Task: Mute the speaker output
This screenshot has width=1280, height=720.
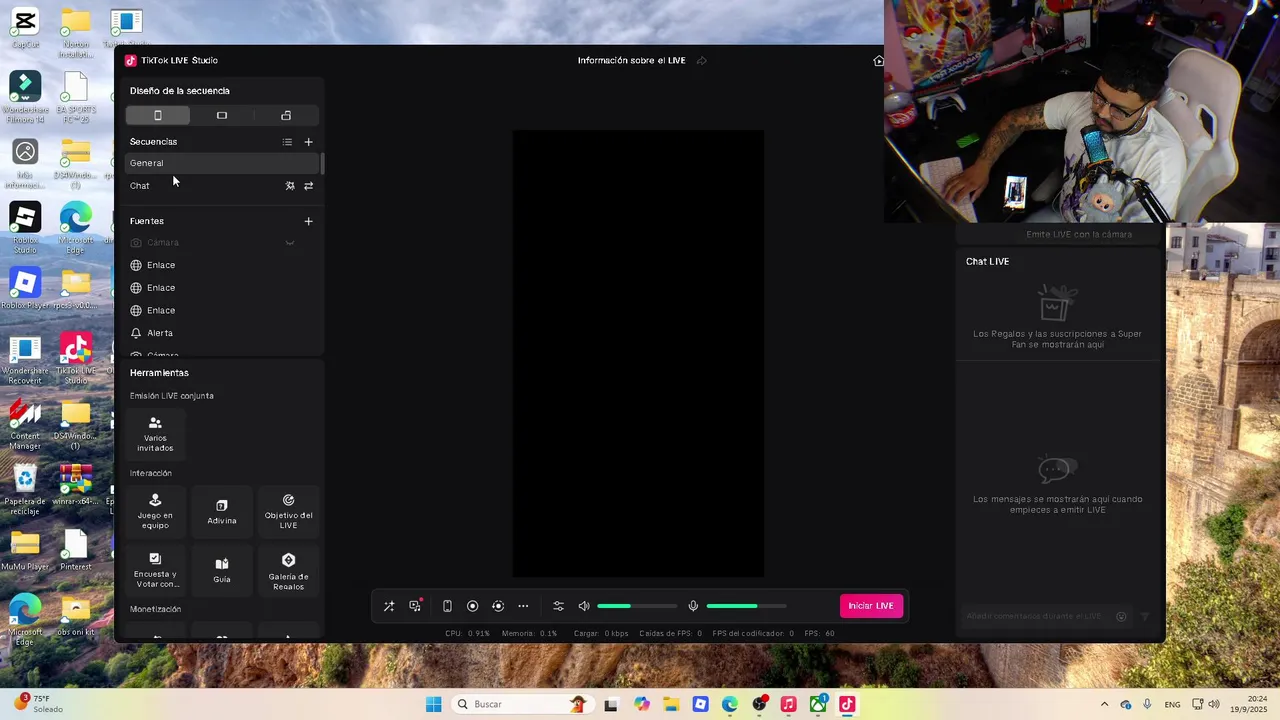Action: [x=584, y=606]
